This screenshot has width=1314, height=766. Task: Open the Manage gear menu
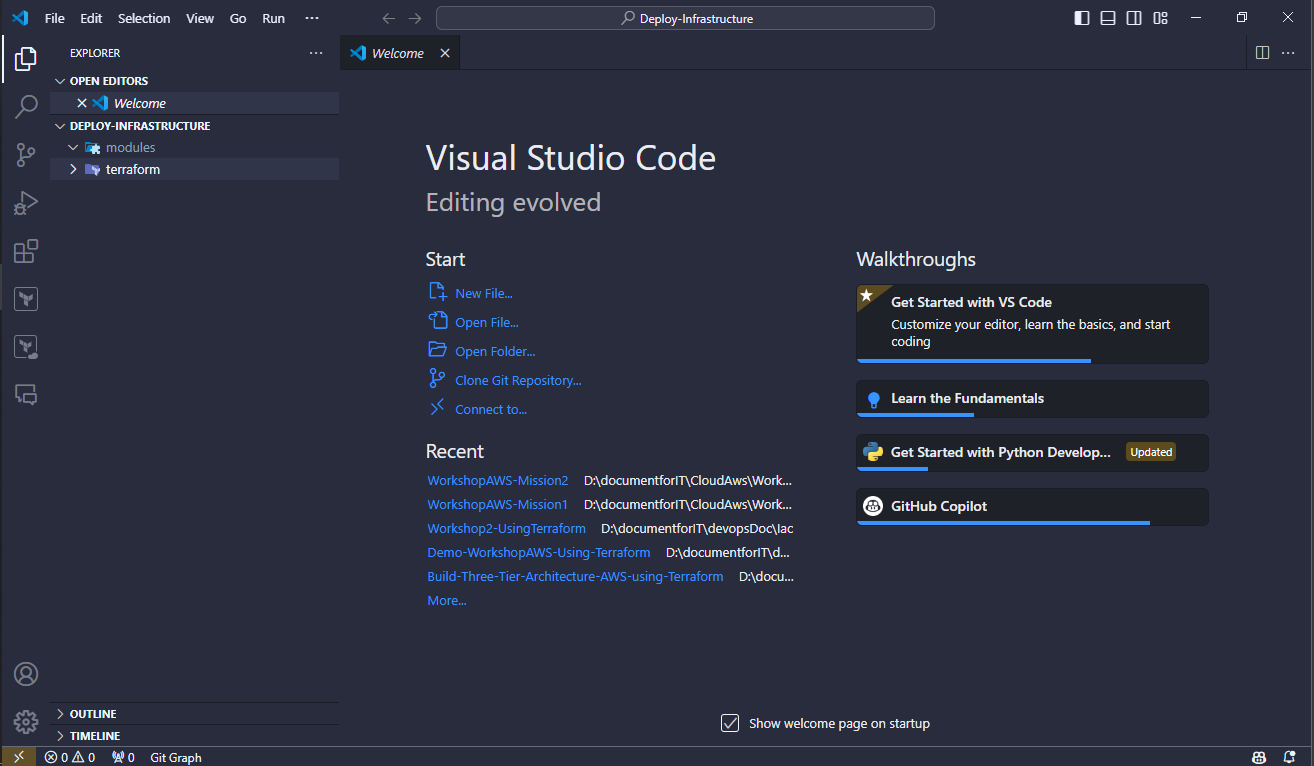point(26,721)
